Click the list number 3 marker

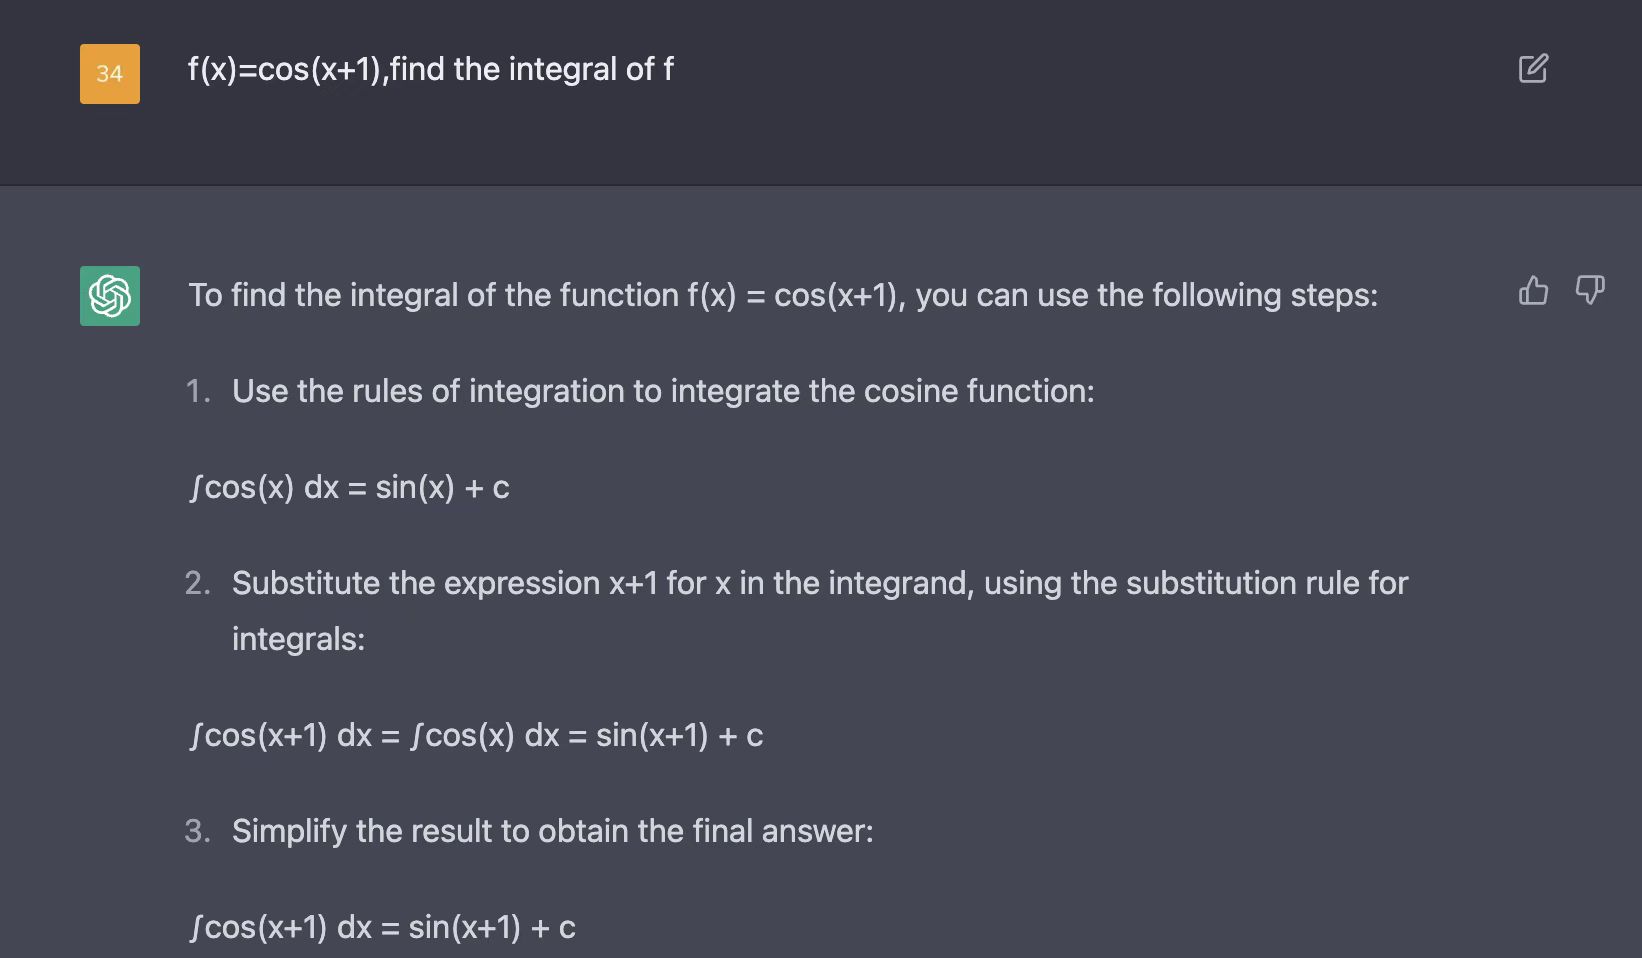click(x=198, y=831)
